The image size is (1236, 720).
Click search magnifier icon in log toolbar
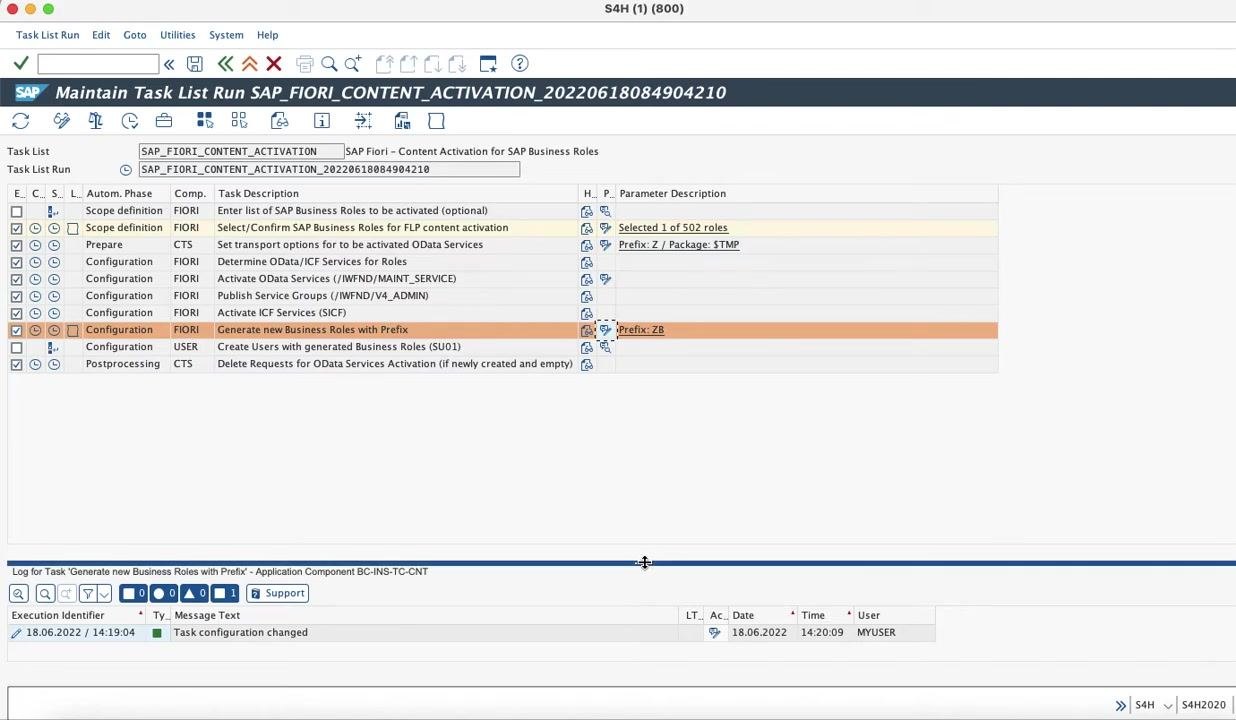44,593
